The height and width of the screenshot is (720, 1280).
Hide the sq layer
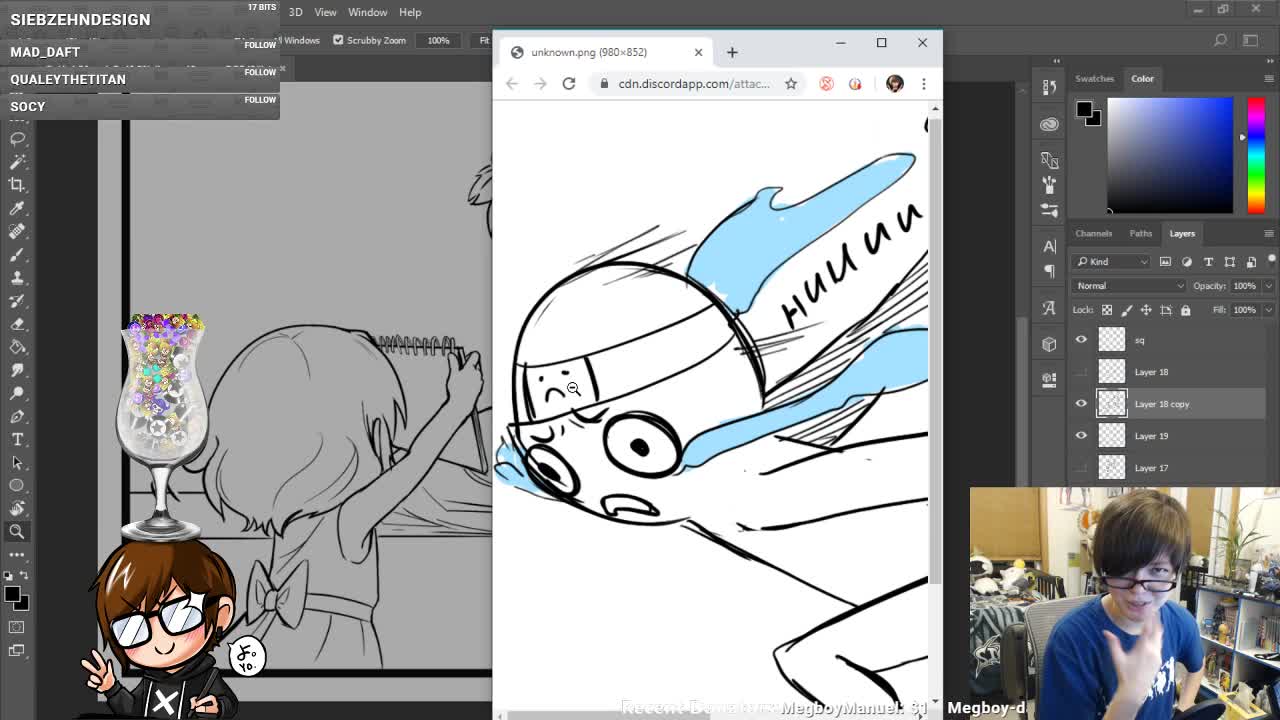tap(1081, 340)
